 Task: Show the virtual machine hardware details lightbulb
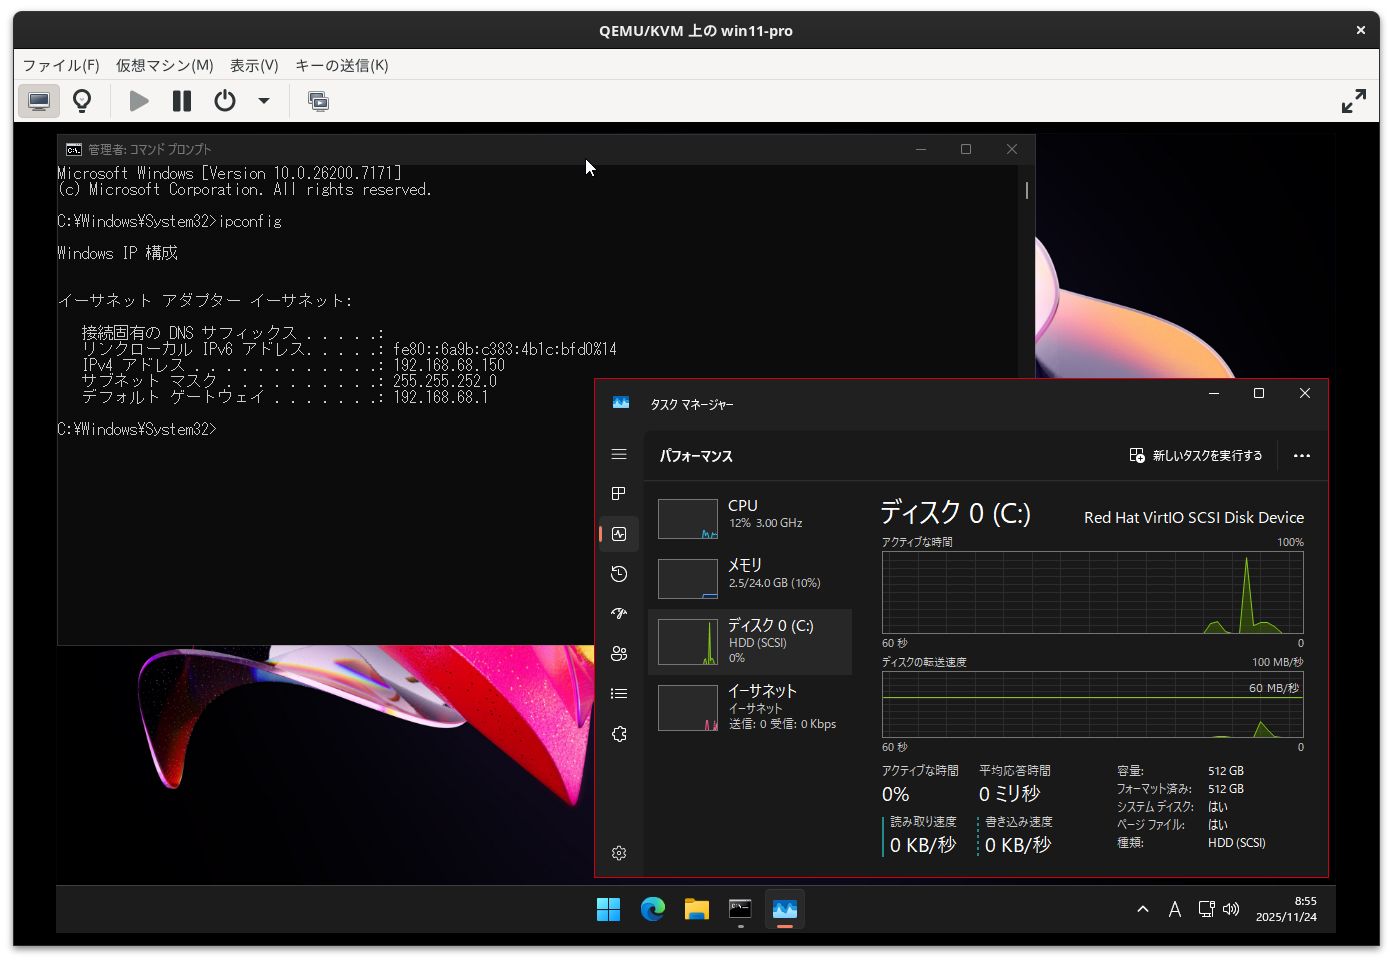coord(82,100)
